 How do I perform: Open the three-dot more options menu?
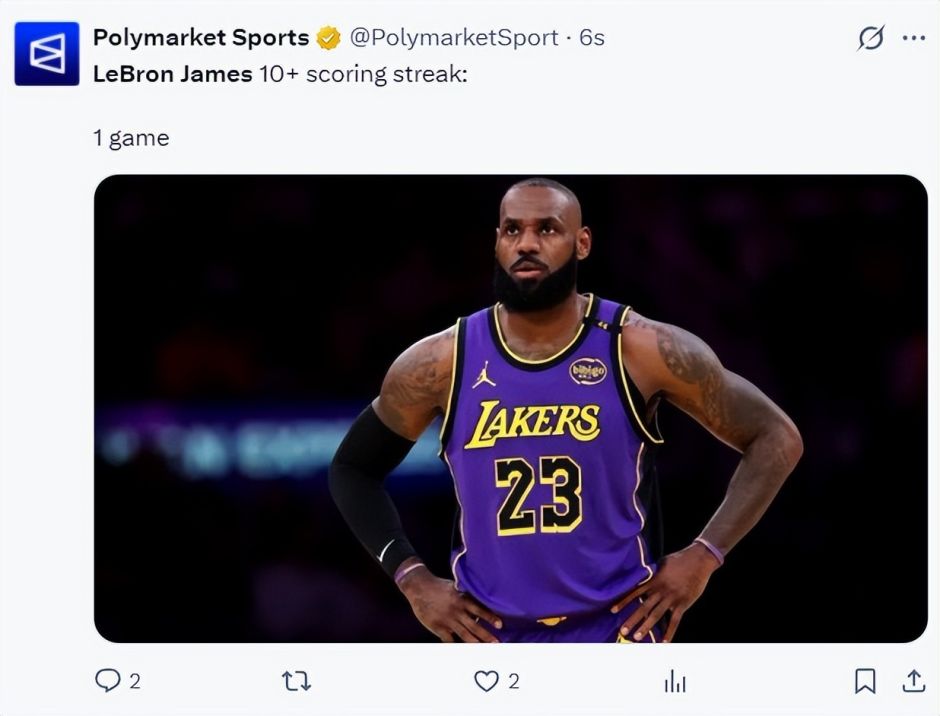pos(914,38)
